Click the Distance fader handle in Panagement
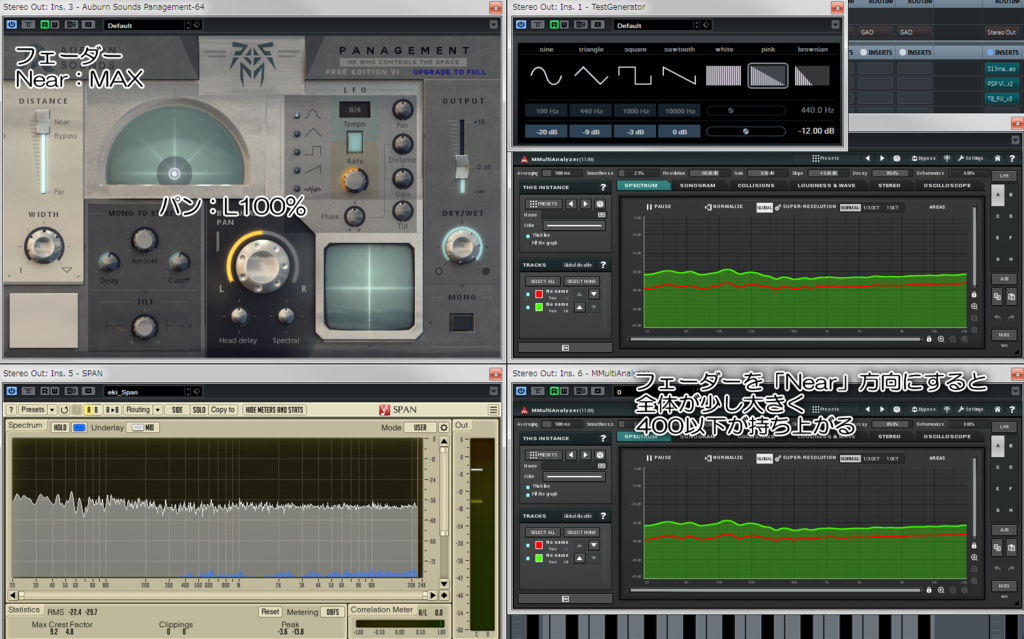The width and height of the screenshot is (1024, 639). click(43, 122)
